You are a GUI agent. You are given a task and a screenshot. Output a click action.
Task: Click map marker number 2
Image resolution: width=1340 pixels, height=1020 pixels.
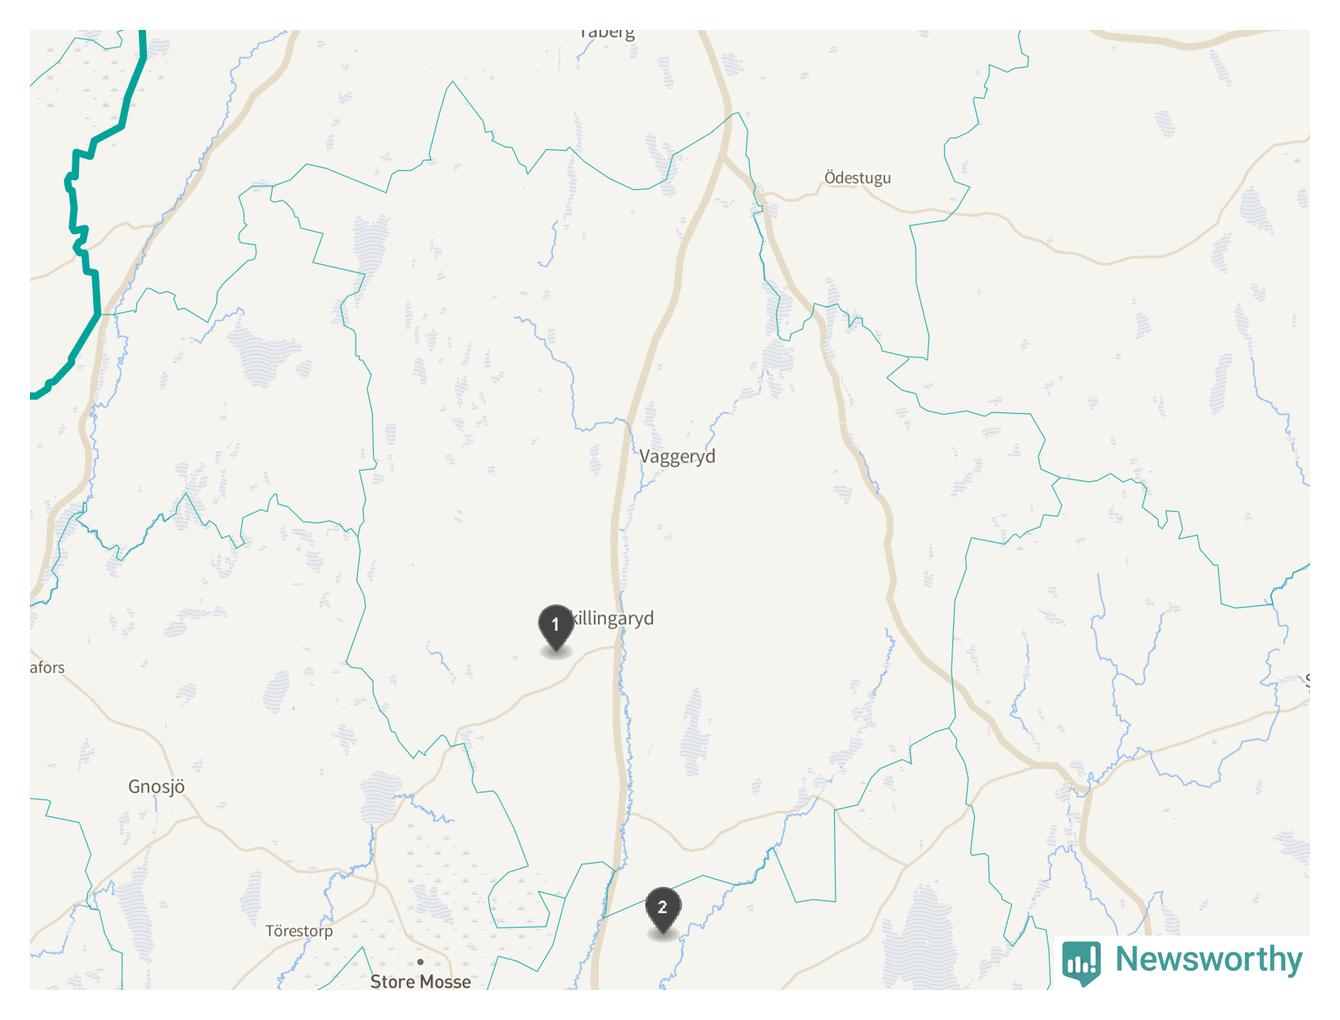pyautogui.click(x=662, y=910)
